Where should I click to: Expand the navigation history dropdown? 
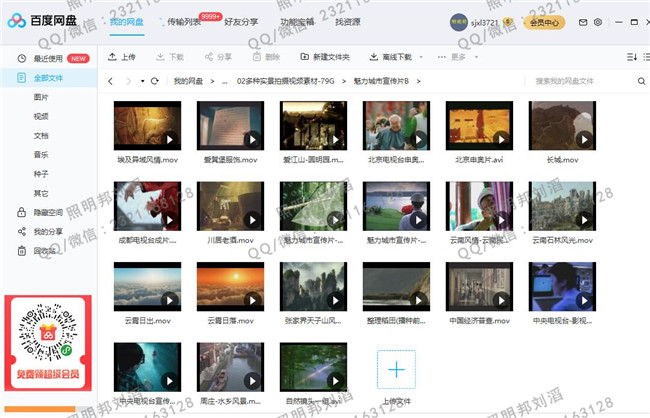[x=142, y=81]
